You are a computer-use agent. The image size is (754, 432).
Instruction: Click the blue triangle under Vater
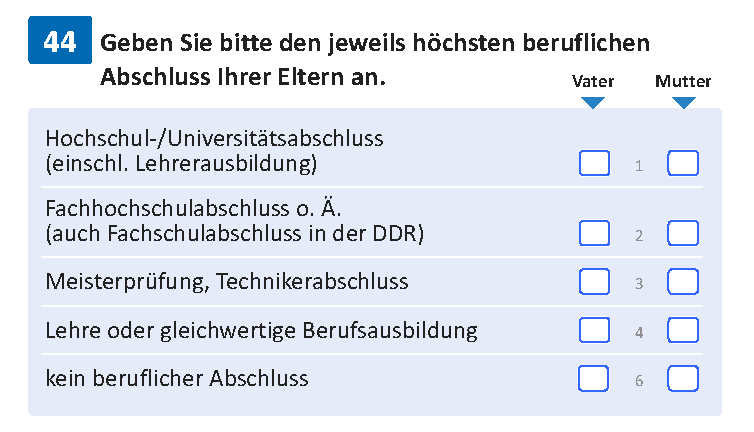coord(592,102)
